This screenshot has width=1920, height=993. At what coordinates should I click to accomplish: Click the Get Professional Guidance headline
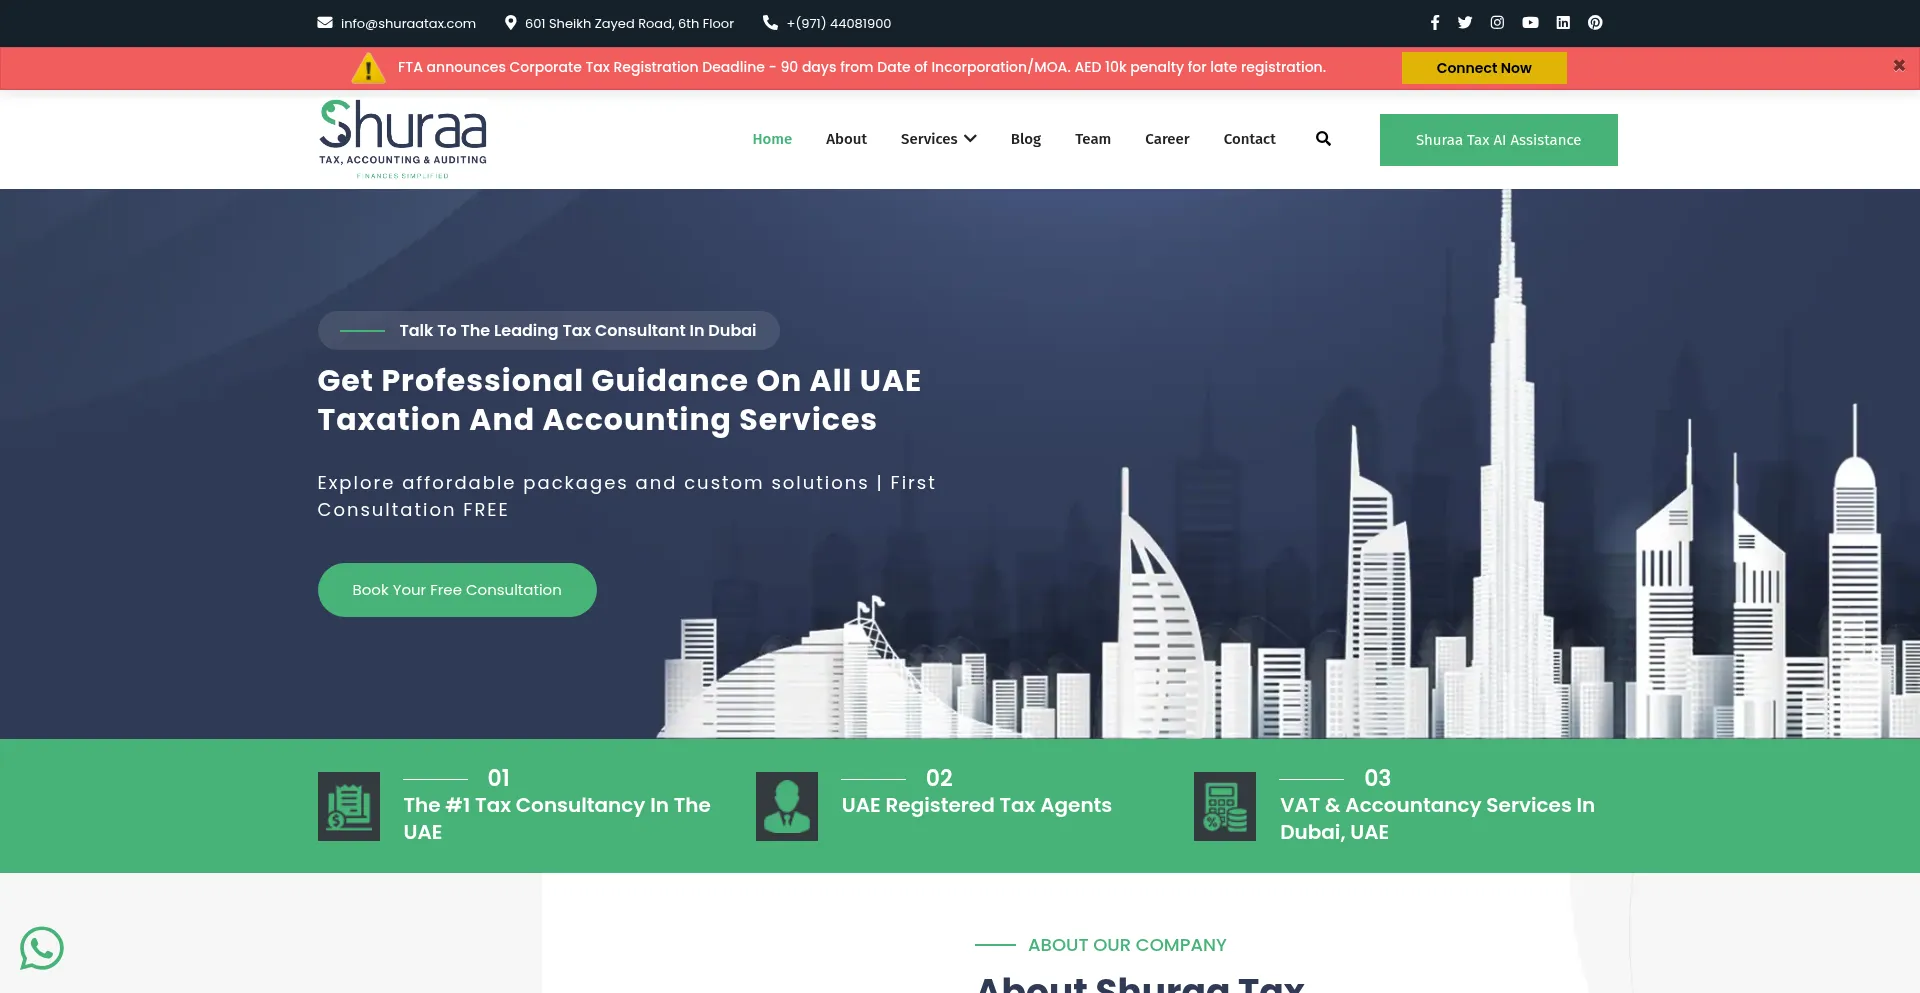[x=619, y=400]
